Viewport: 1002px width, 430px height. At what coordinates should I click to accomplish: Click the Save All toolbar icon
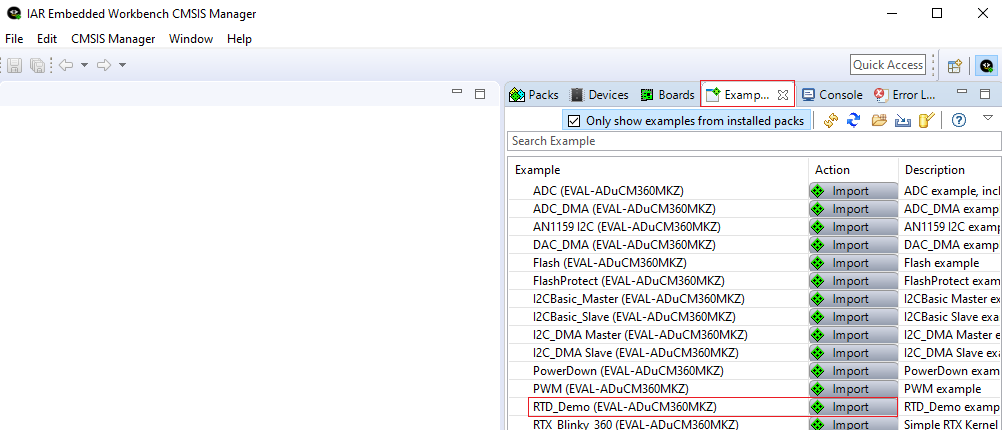37,65
